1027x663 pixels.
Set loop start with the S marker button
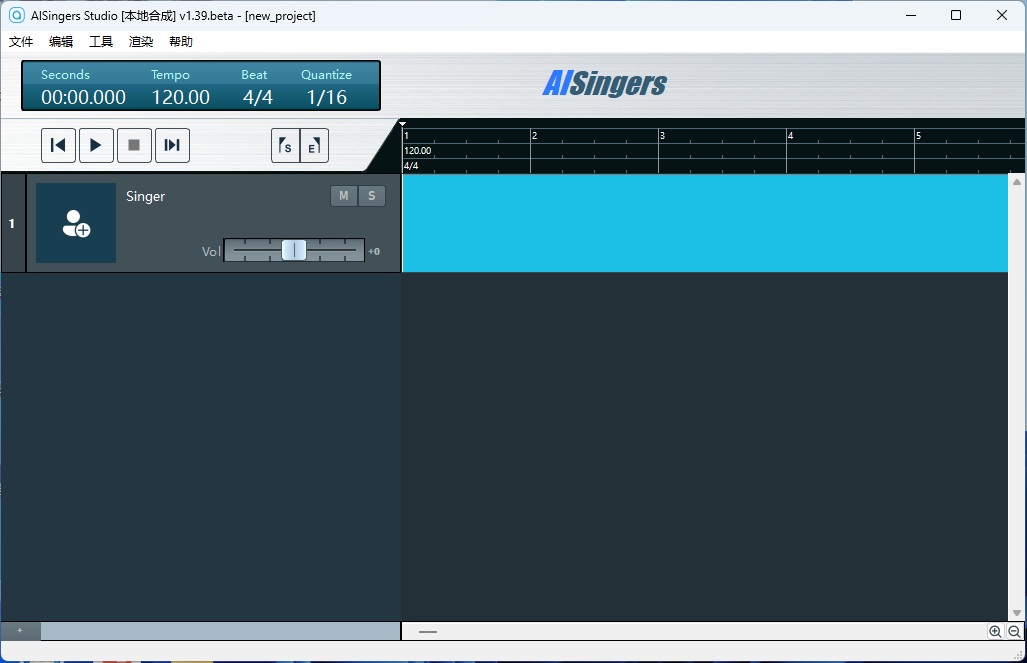[286, 145]
